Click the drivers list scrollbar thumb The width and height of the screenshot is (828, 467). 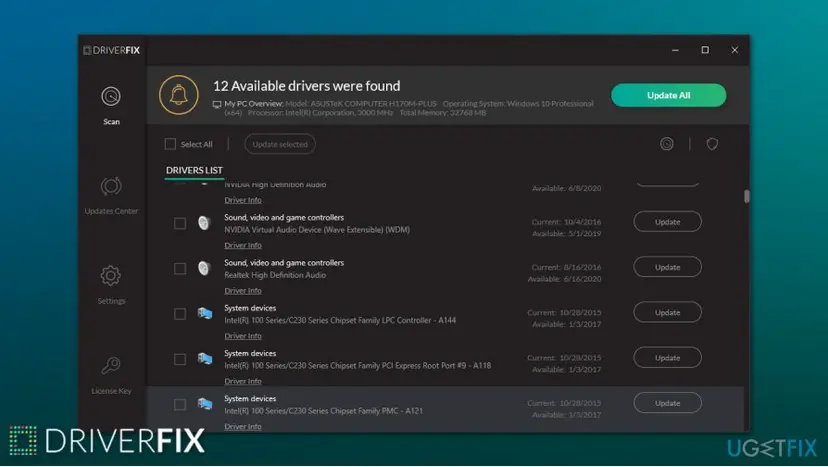point(746,197)
